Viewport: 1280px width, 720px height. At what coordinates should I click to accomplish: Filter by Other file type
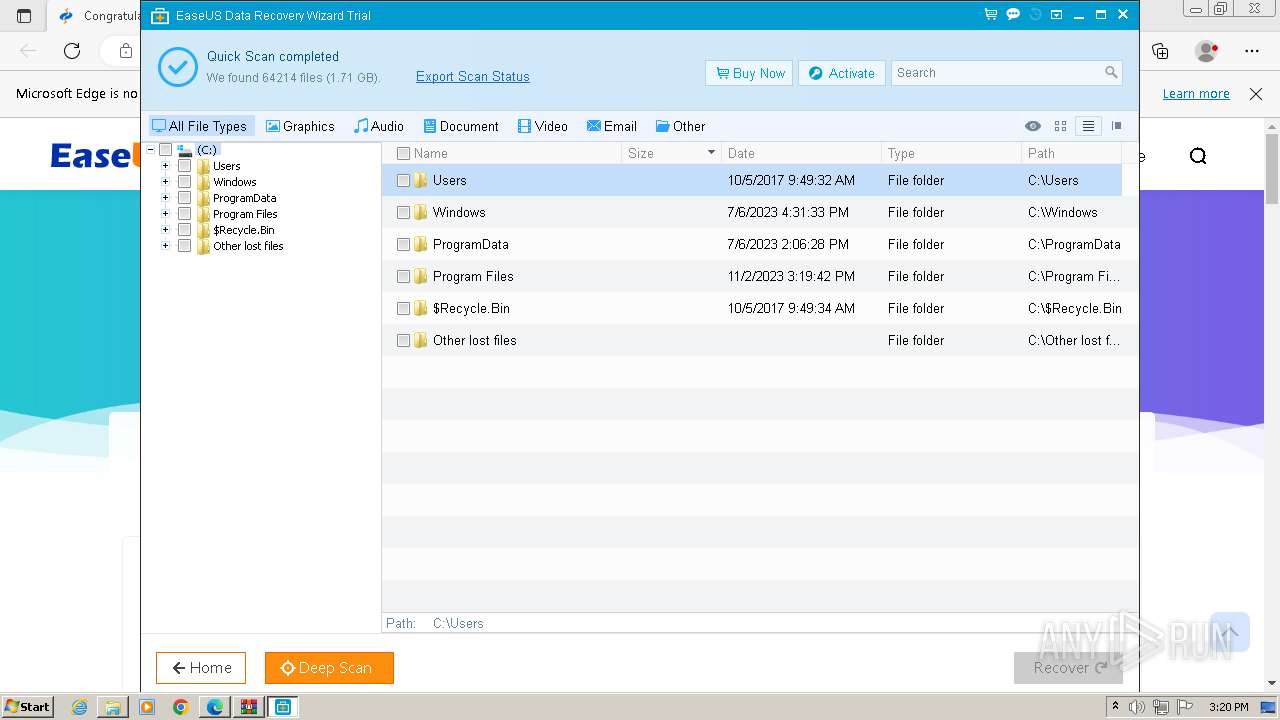click(x=680, y=126)
